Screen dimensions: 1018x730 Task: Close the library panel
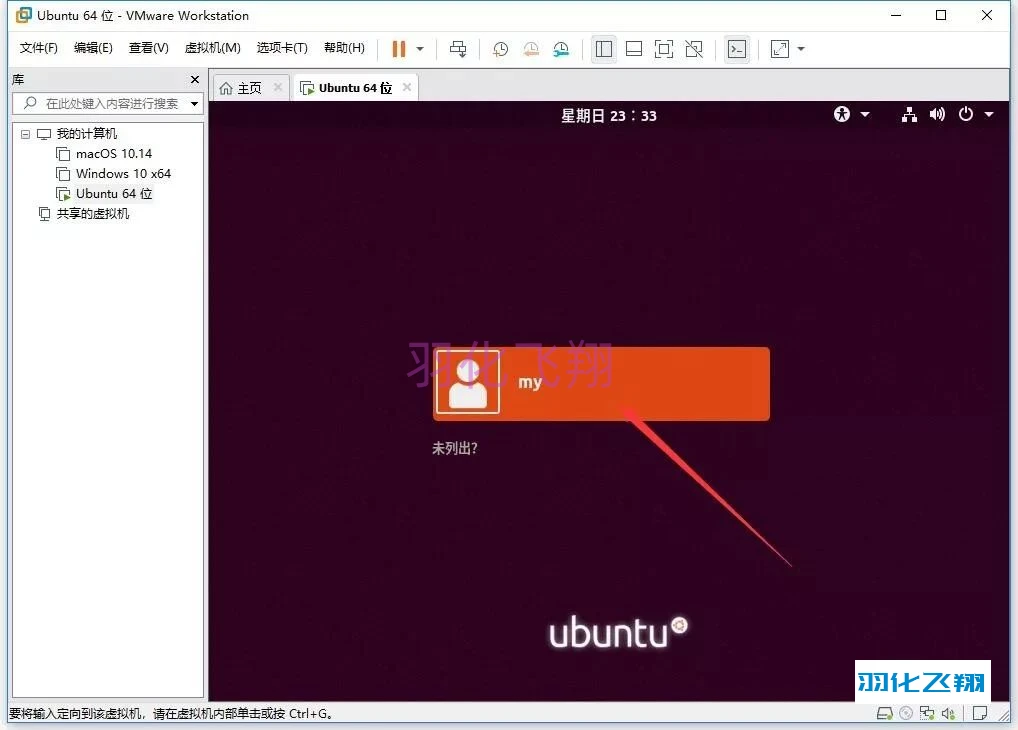click(195, 79)
